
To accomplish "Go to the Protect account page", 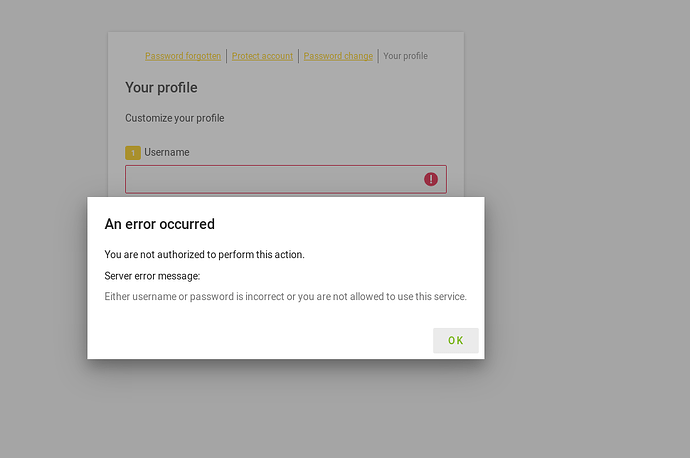I will point(262,56).
